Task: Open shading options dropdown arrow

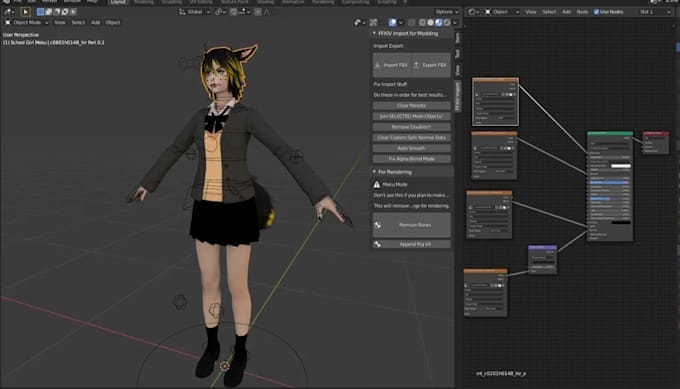Action: 455,23
